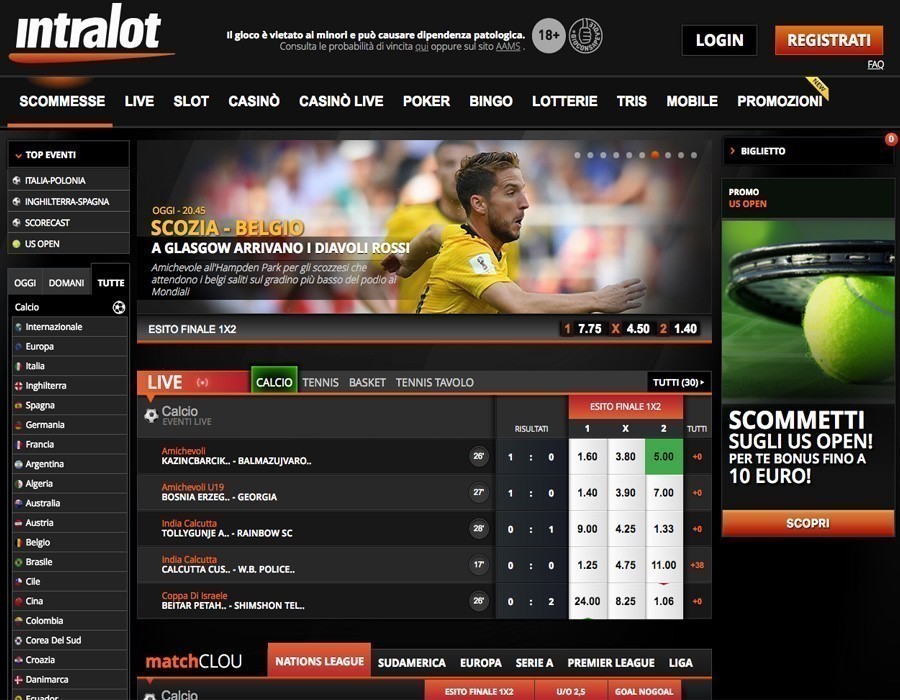Viewport: 900px width, 700px height.
Task: Click the soccer ball icon beside Calcio filter
Action: (x=119, y=308)
